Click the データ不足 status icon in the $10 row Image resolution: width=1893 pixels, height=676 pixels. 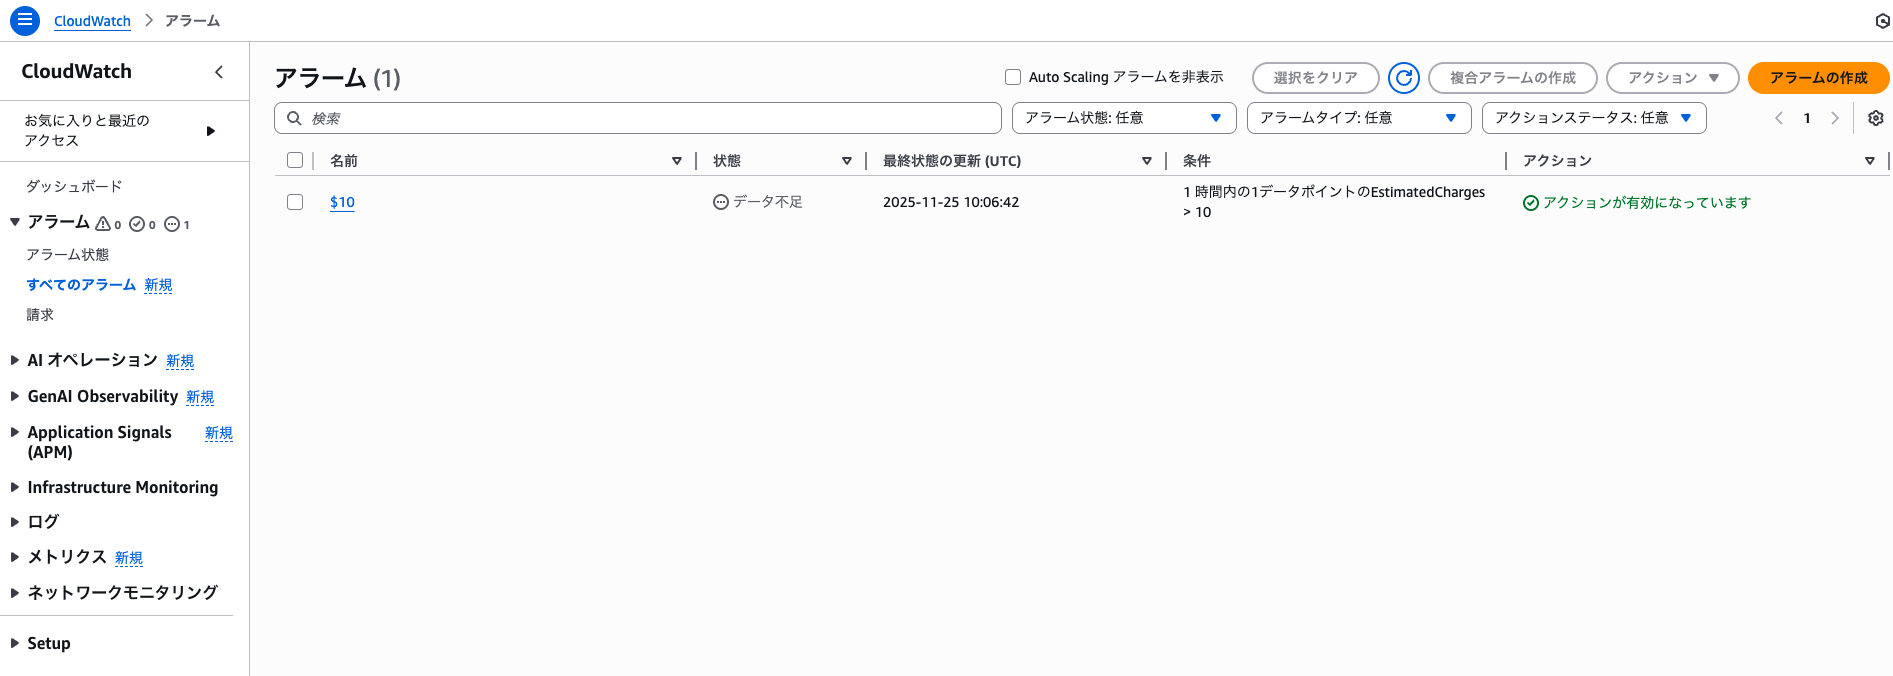(x=721, y=202)
